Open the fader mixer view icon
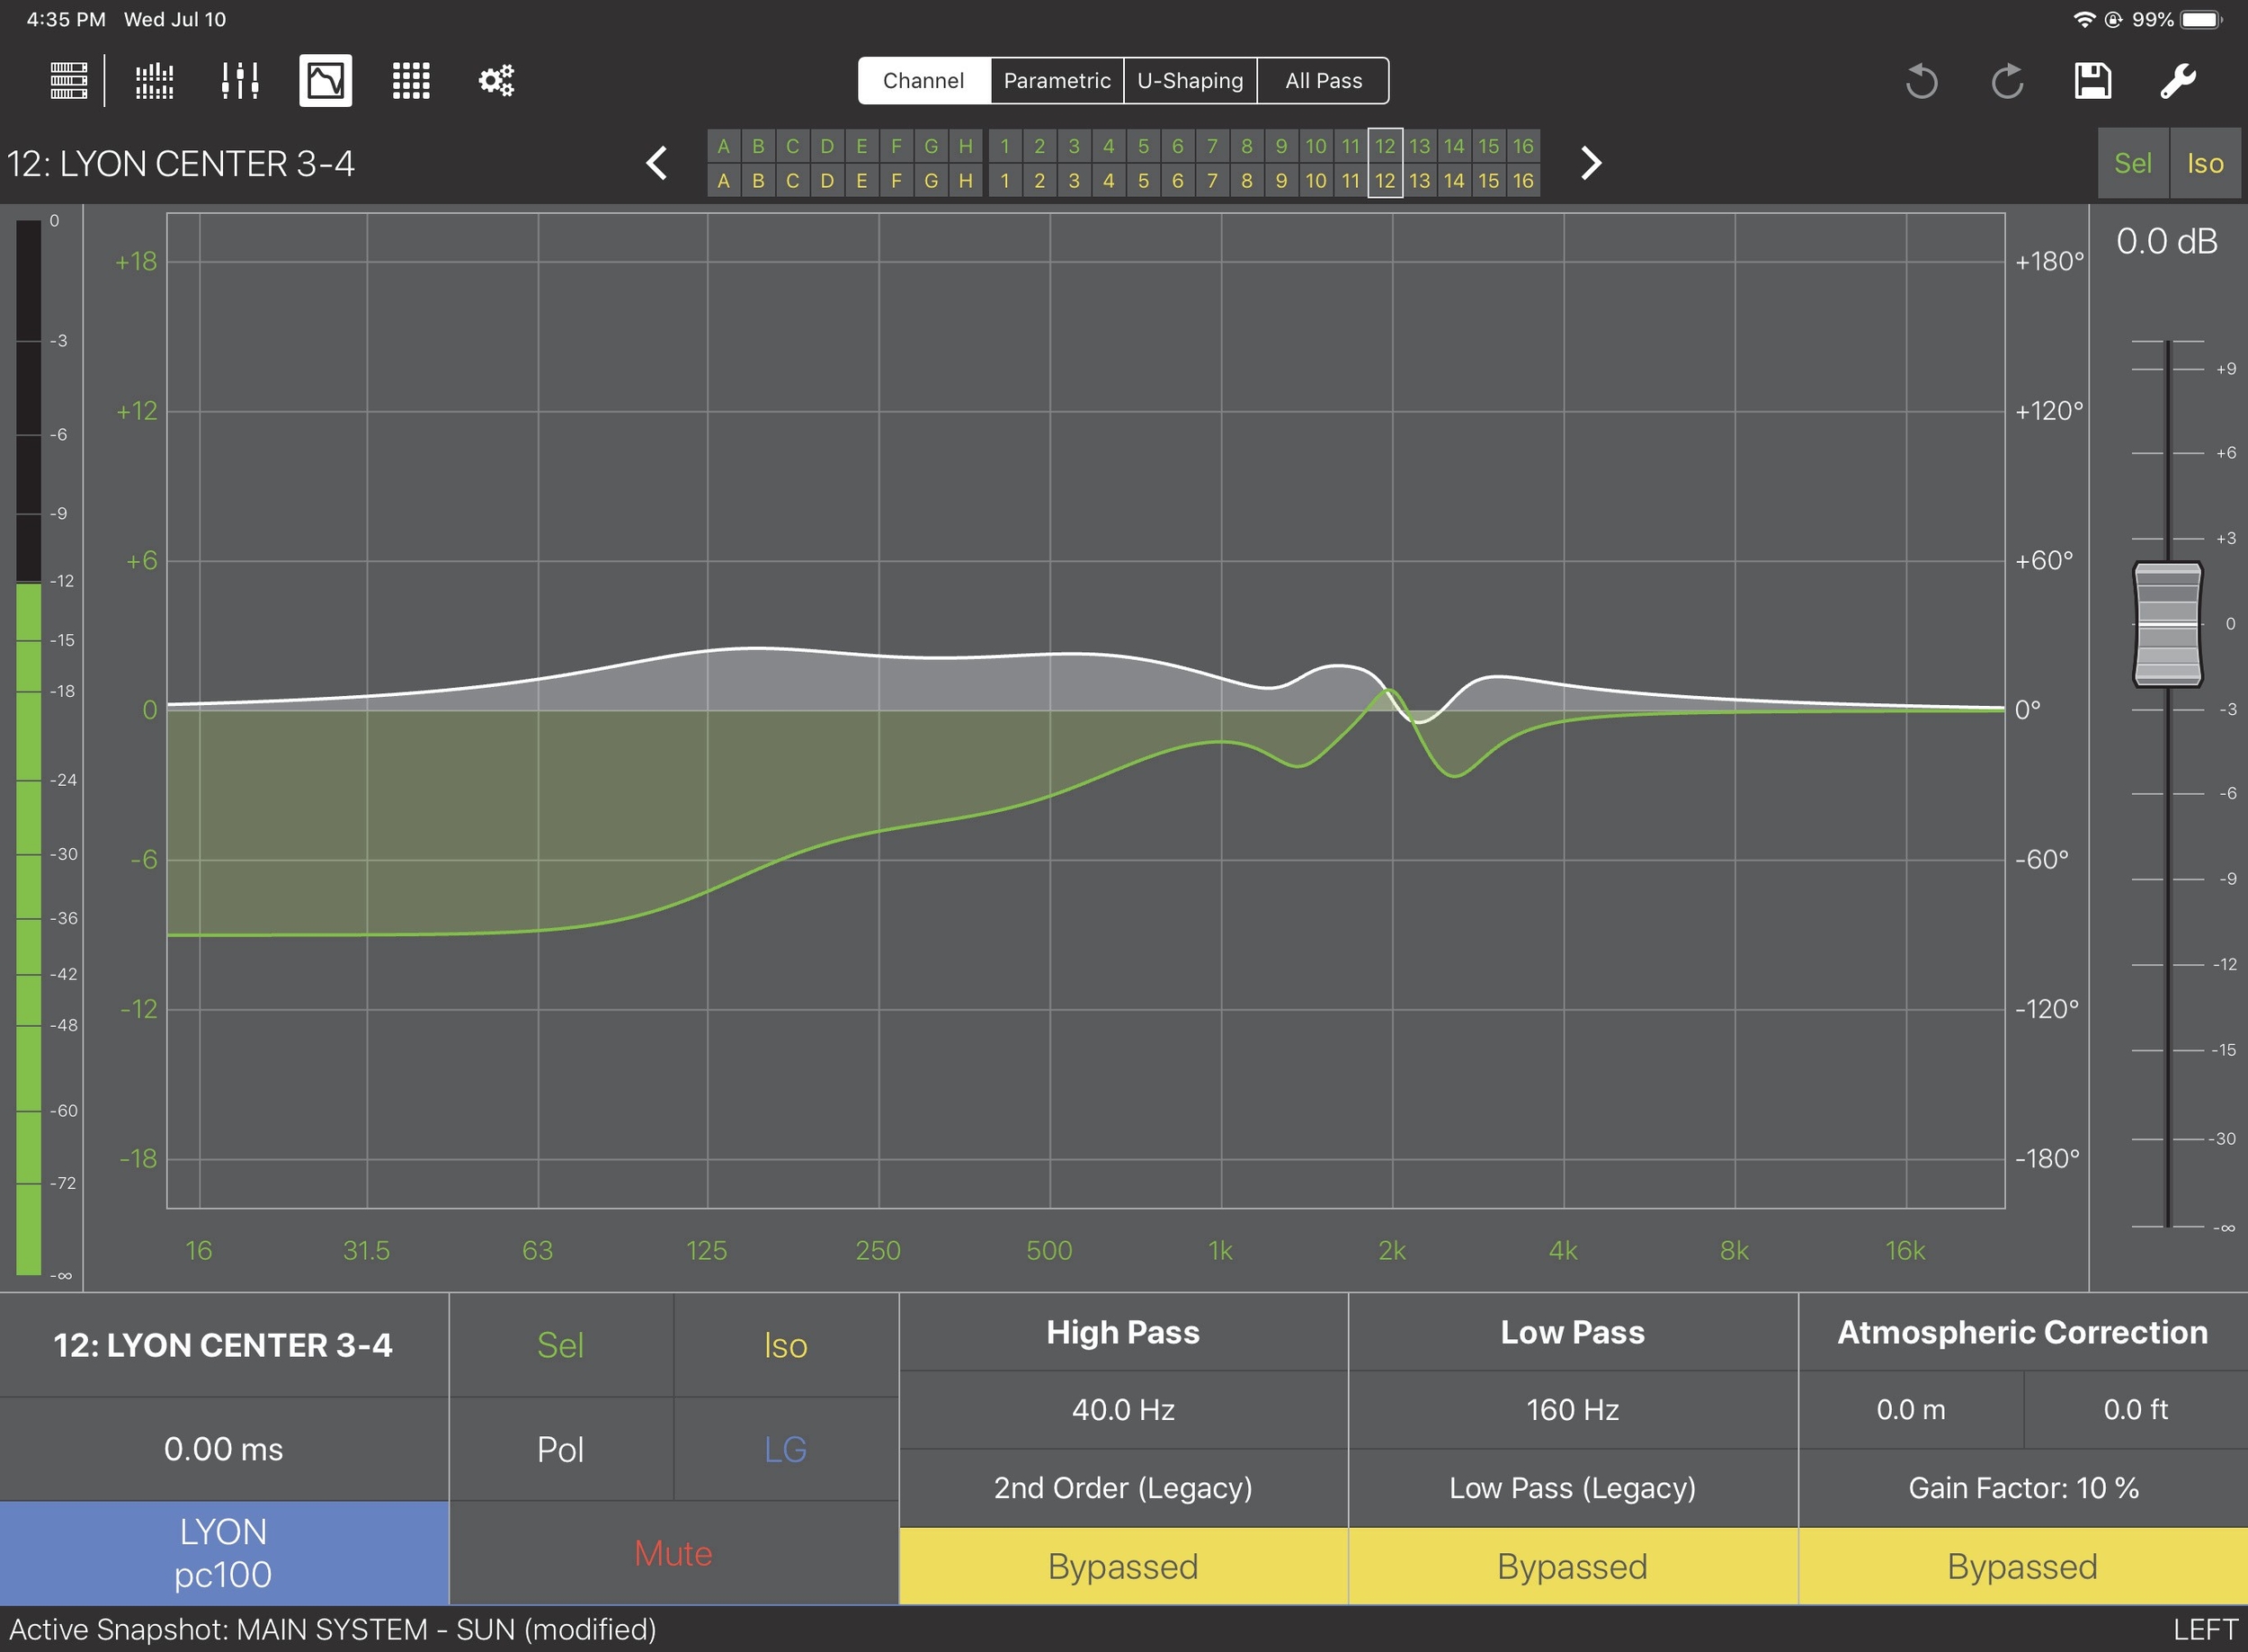The height and width of the screenshot is (1652, 2248). click(240, 80)
